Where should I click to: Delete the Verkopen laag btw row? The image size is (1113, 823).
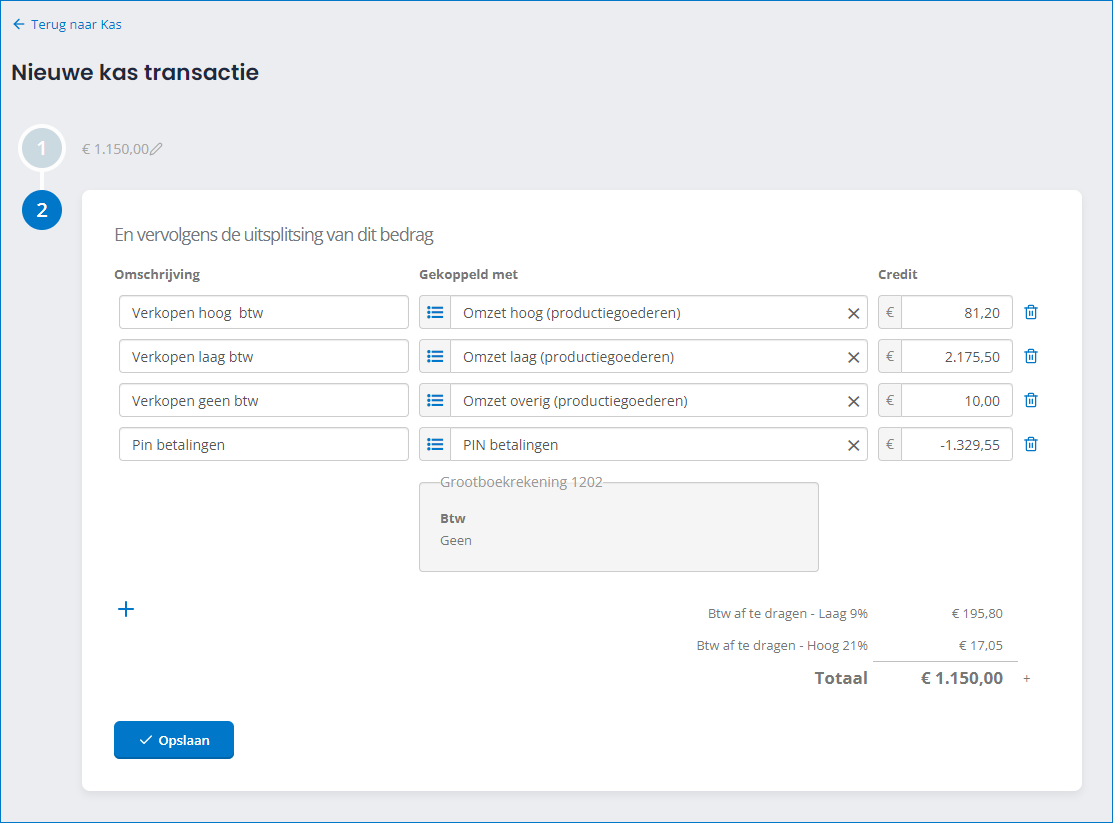point(1031,356)
